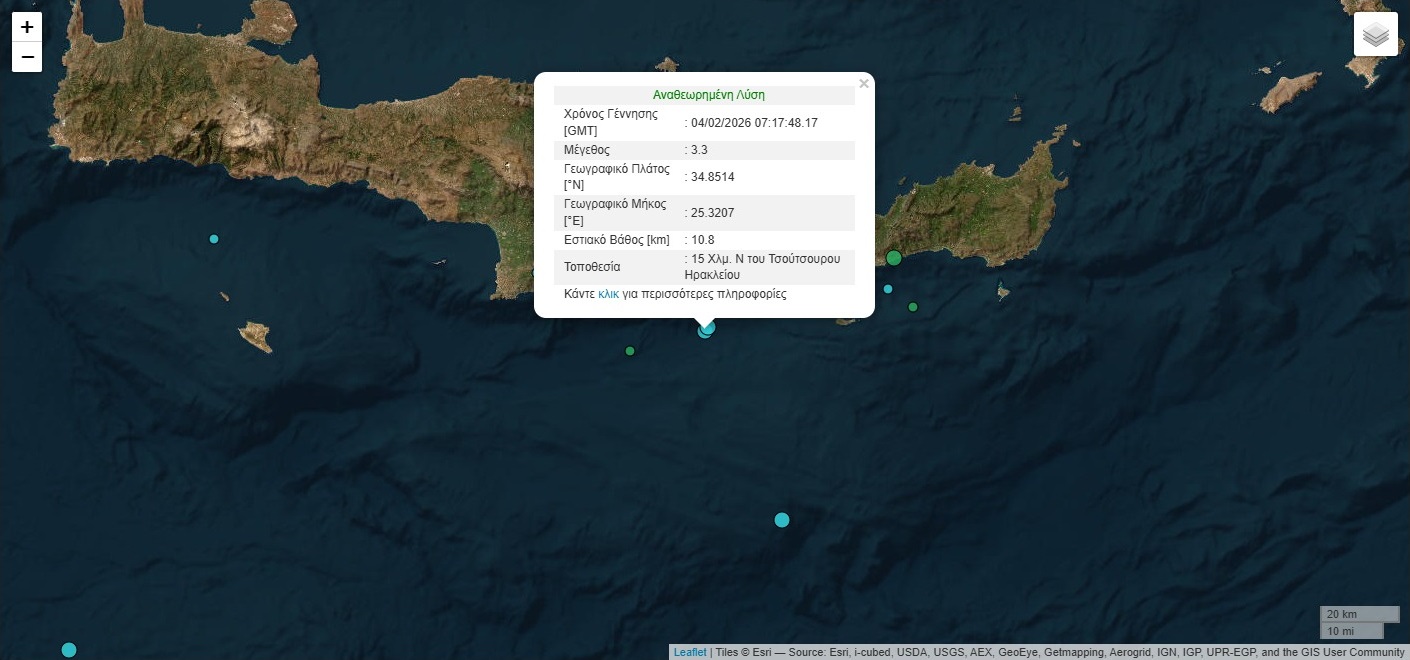The image size is (1410, 660).
Task: Click the magnitude value 3.3 in popup
Action: pos(699,150)
